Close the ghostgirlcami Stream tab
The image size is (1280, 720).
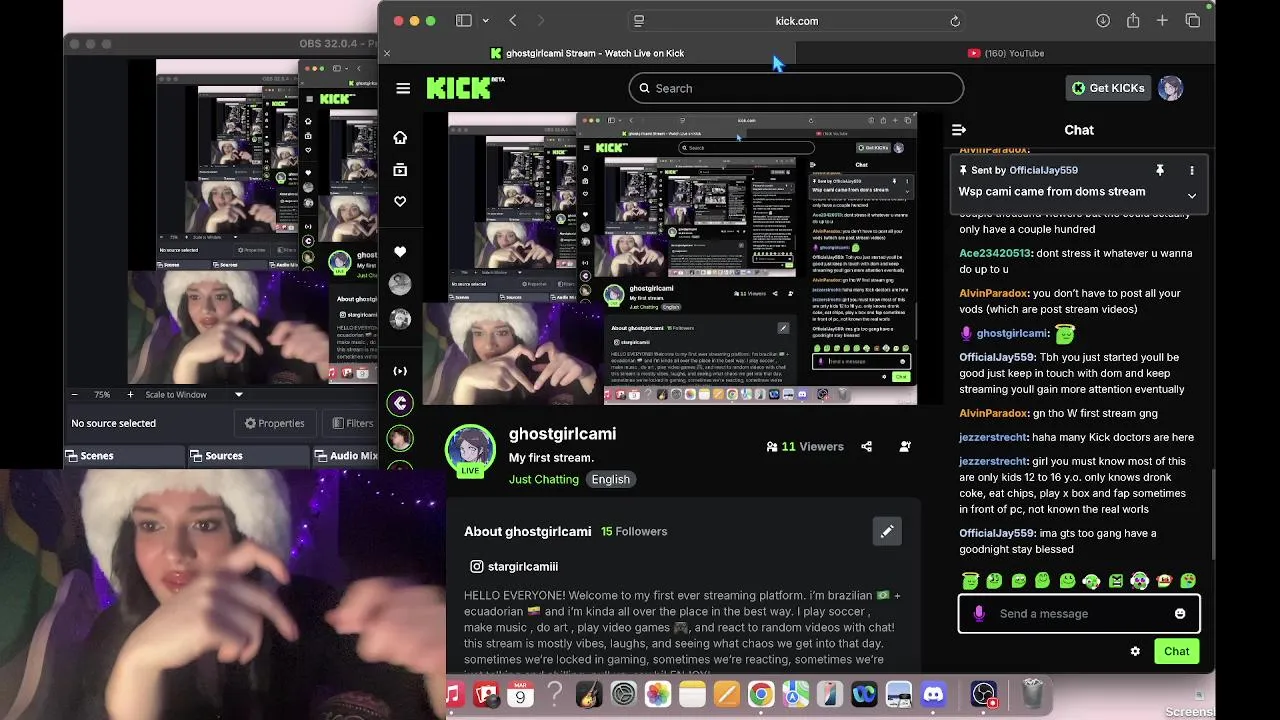coord(387,53)
